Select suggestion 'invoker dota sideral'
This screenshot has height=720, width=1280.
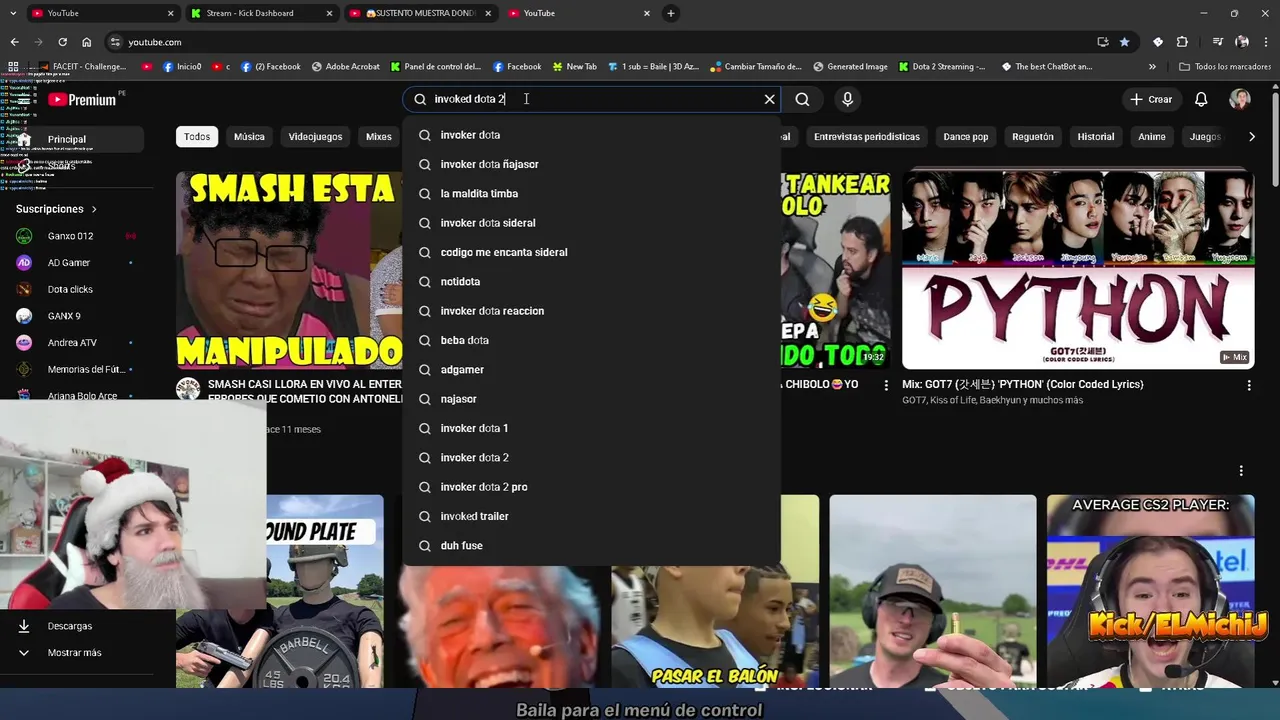pos(591,223)
